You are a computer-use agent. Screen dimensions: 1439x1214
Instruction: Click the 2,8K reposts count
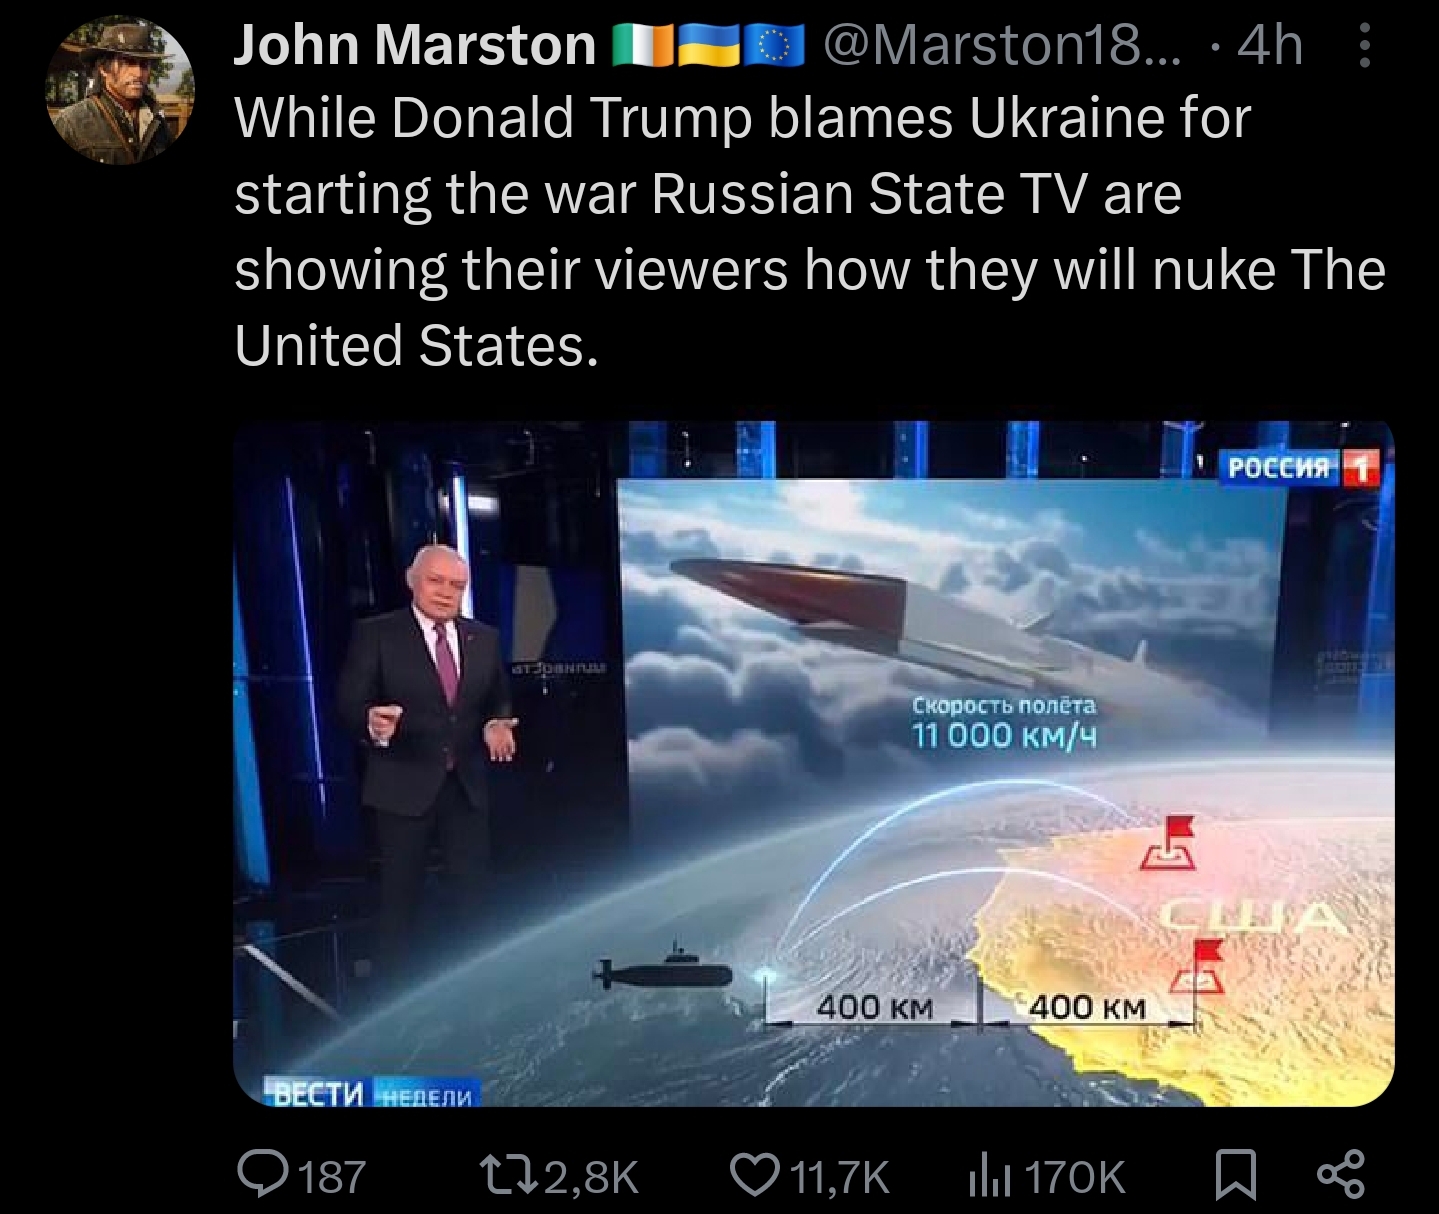click(591, 1176)
